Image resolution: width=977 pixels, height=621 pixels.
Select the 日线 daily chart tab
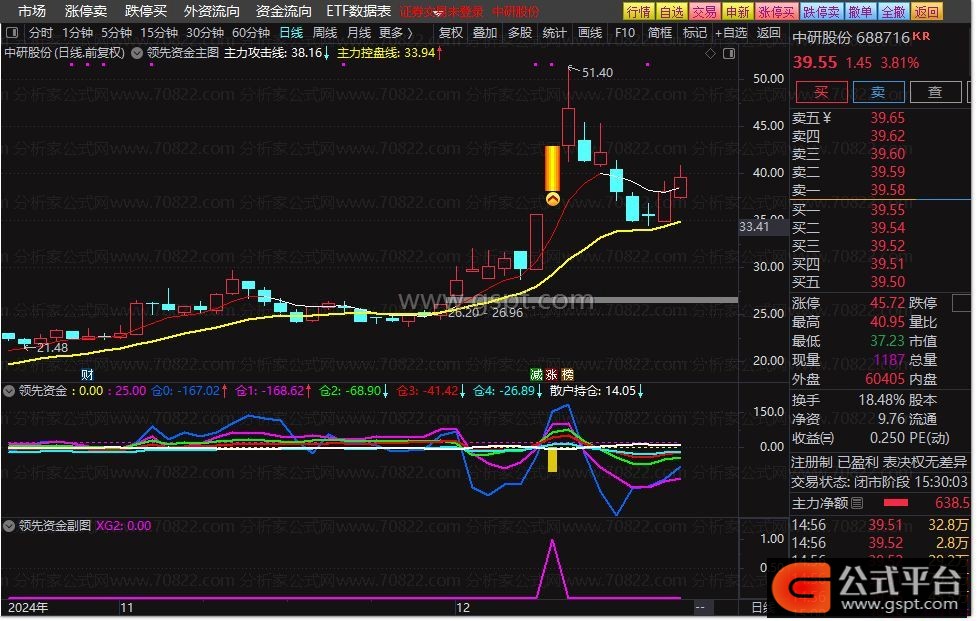(291, 32)
